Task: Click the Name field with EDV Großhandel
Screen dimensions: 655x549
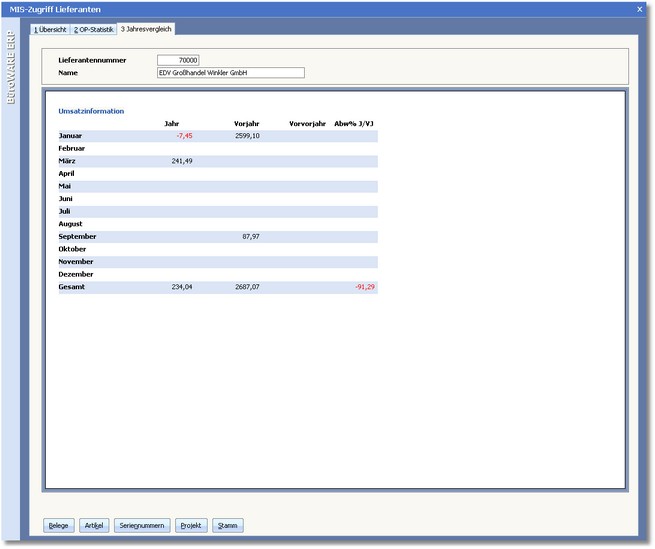Action: [x=230, y=73]
